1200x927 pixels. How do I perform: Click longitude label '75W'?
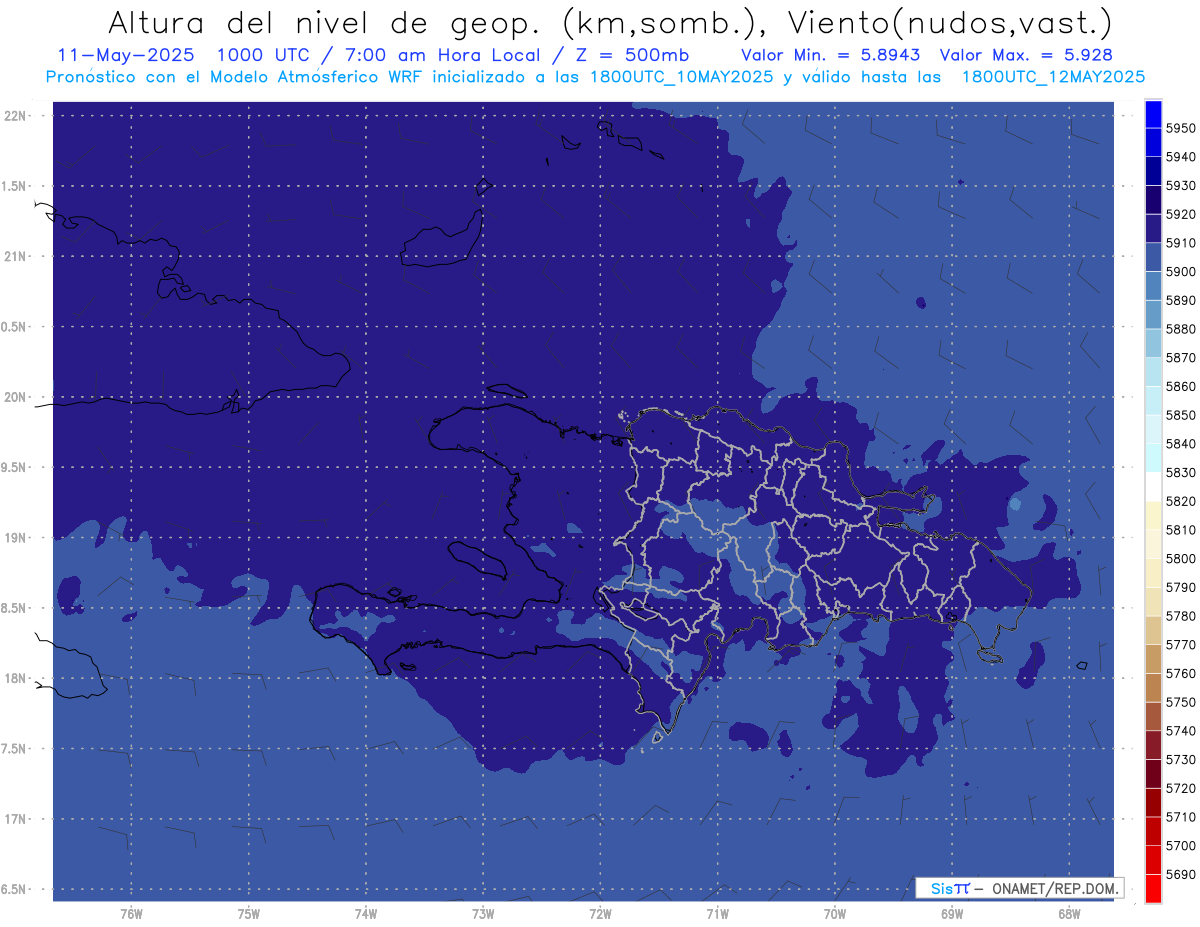(x=249, y=913)
